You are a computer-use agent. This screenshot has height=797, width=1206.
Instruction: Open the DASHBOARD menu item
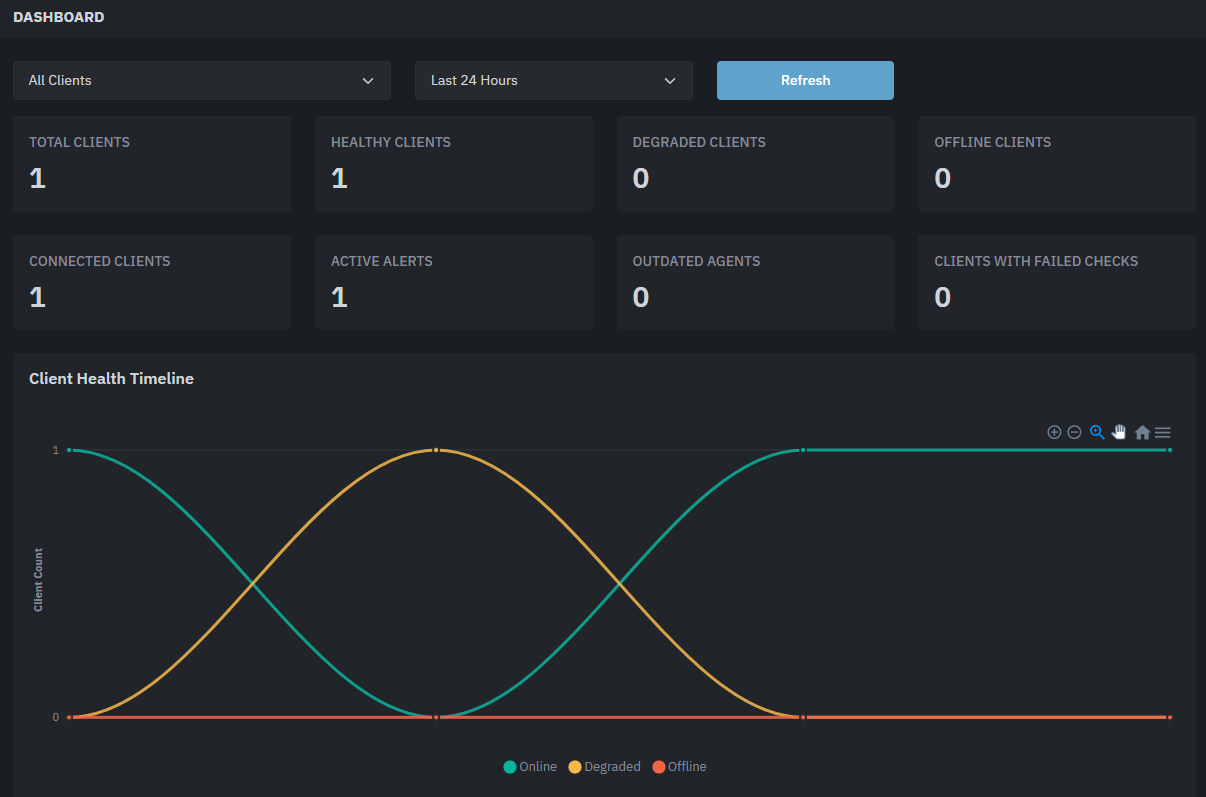click(59, 16)
